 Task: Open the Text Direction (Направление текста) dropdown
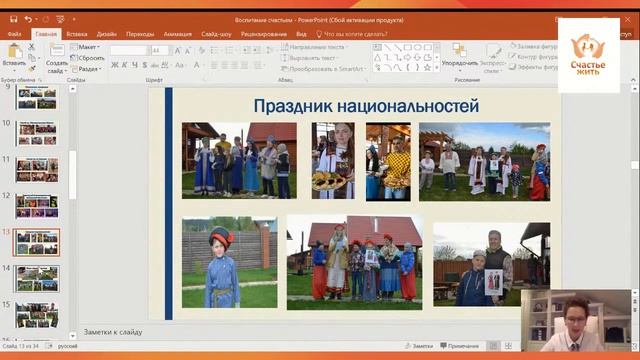tap(315, 47)
